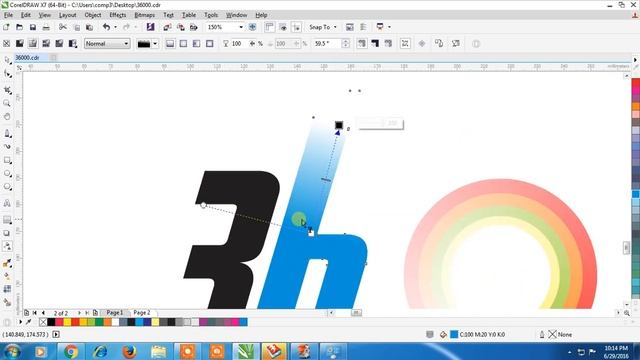Toggle Linear fountain transparency

point(170,43)
